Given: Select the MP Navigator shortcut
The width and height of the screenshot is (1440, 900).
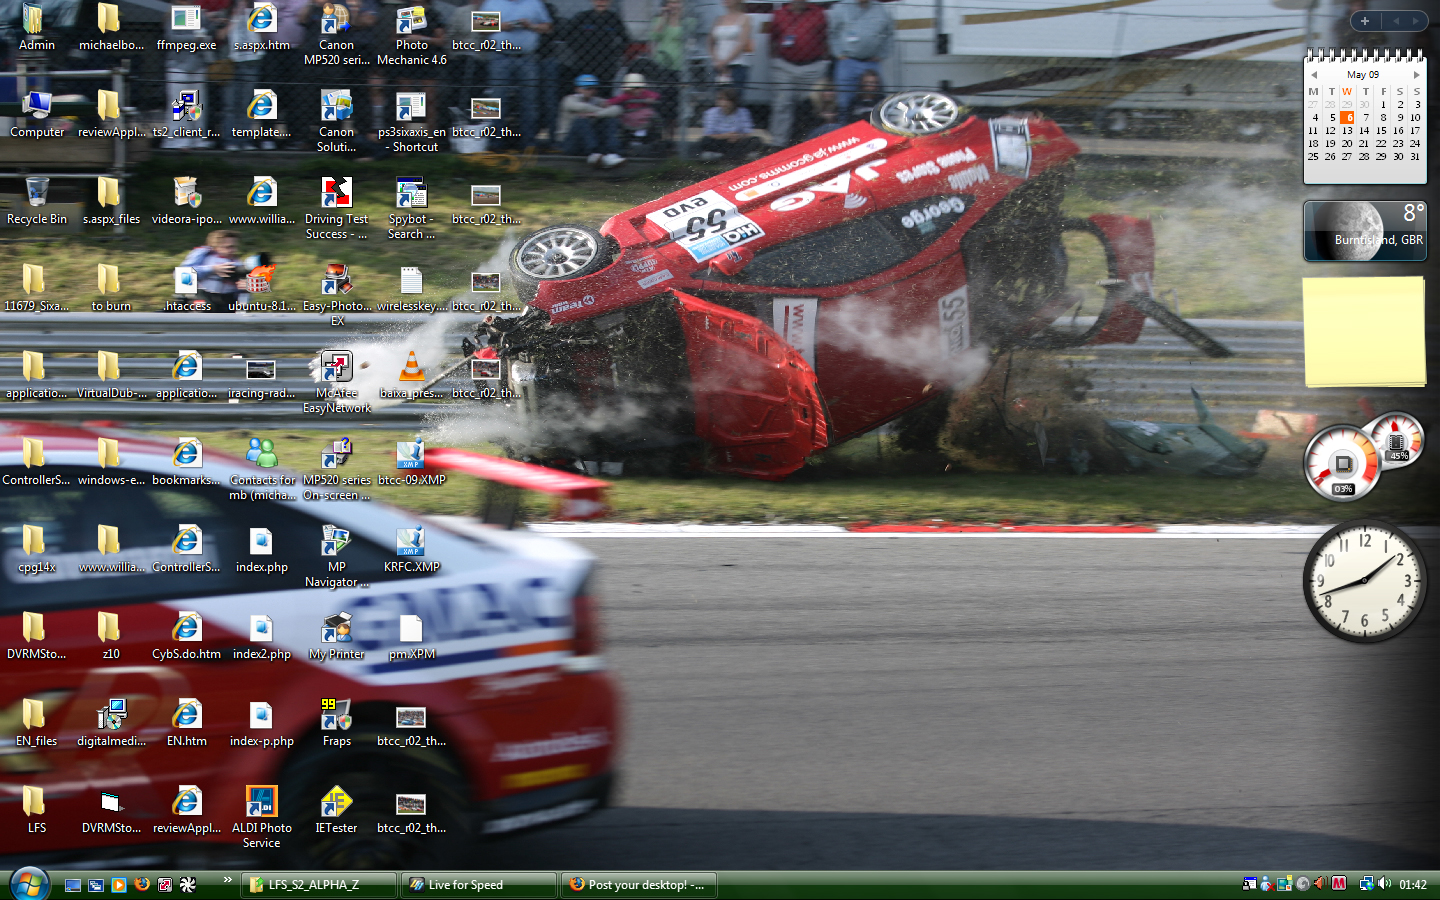Looking at the screenshot, I should click(336, 557).
